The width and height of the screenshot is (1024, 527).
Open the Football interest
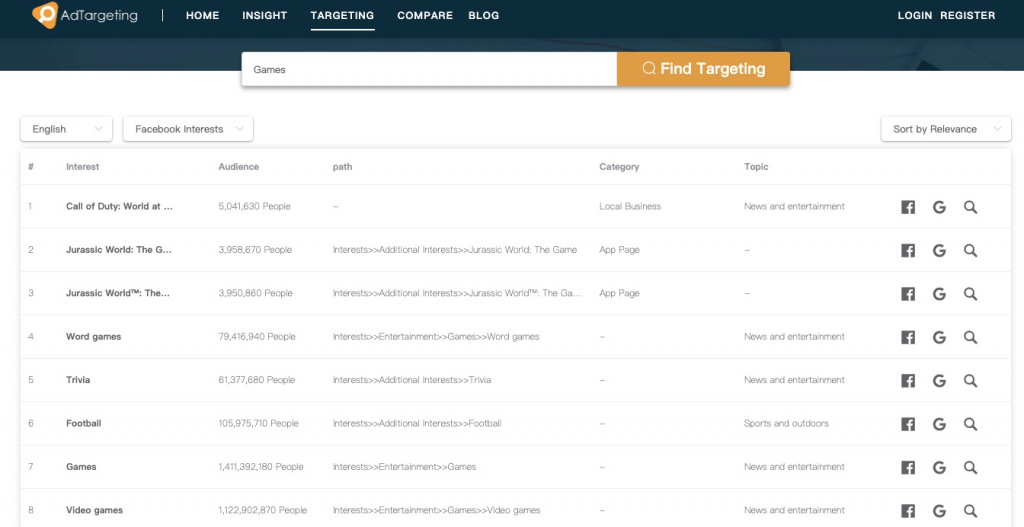(x=84, y=423)
